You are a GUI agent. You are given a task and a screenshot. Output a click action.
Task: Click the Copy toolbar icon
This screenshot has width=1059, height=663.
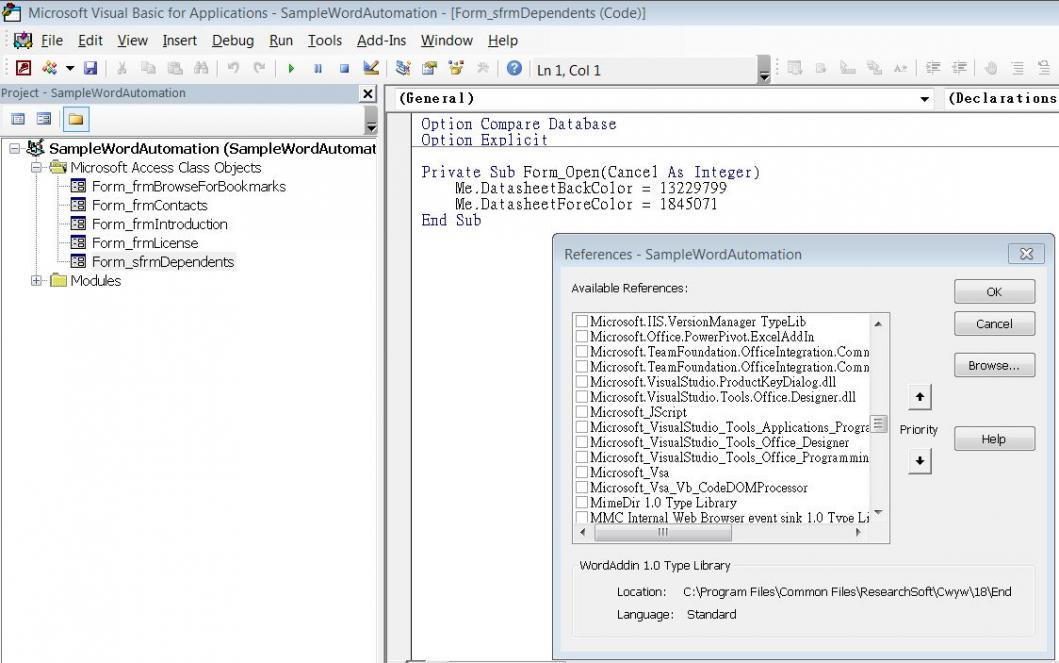coord(148,68)
